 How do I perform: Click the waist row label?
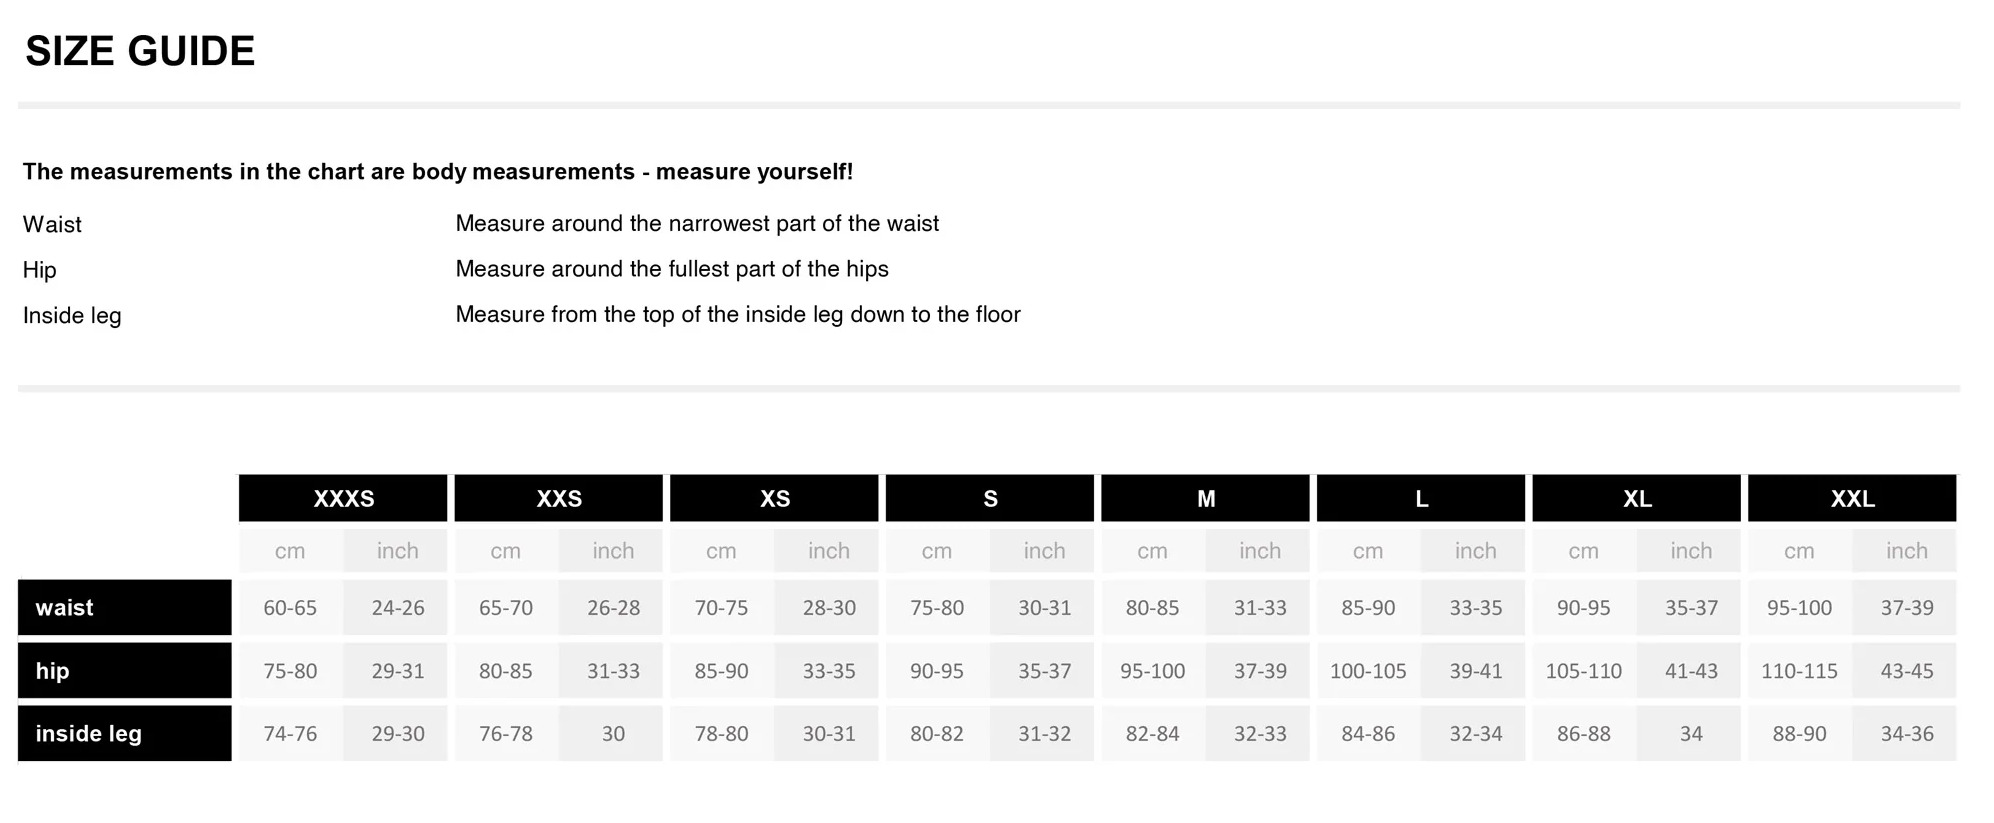[x=125, y=607]
